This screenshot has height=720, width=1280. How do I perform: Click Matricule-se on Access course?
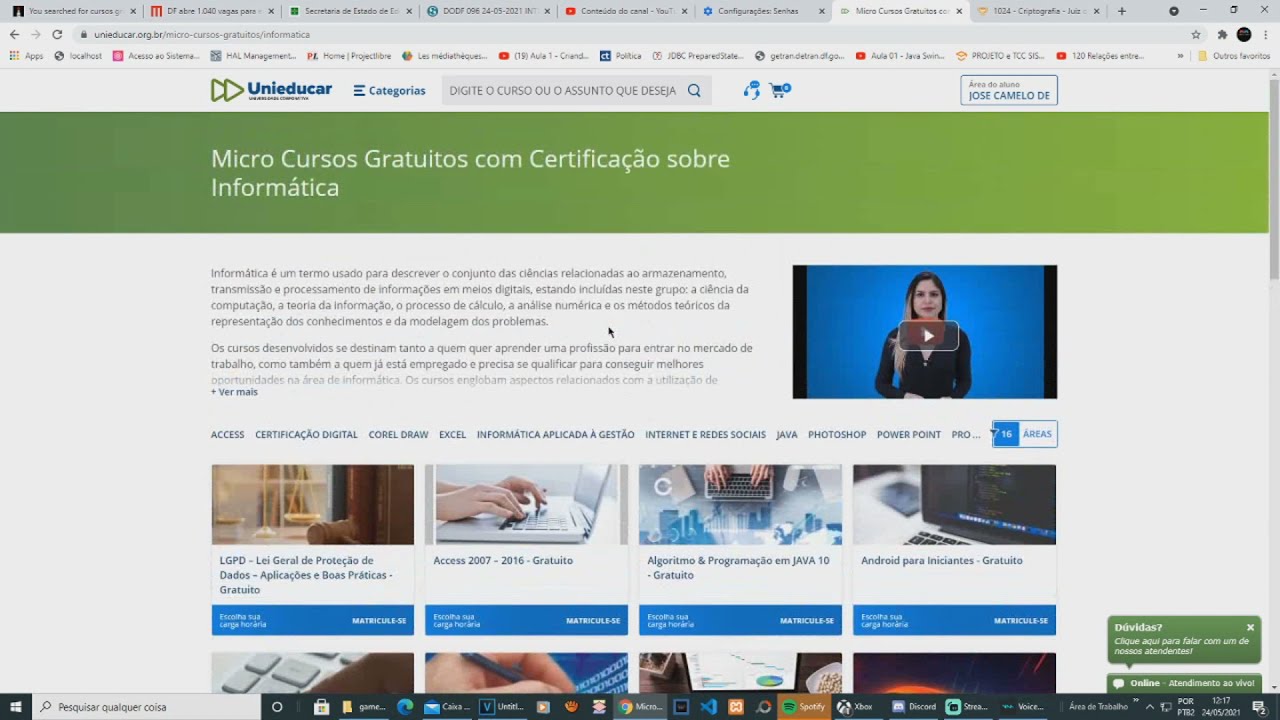point(593,620)
